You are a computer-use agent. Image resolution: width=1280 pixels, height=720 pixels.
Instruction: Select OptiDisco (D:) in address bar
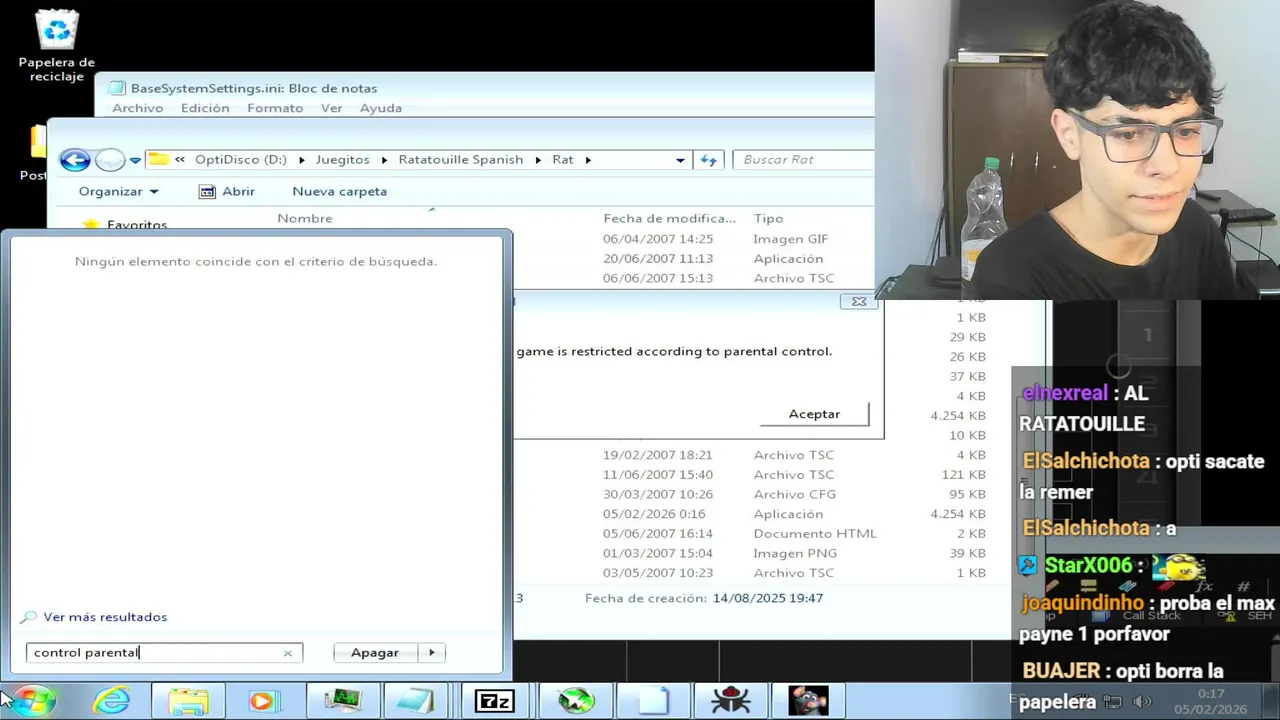click(x=241, y=160)
